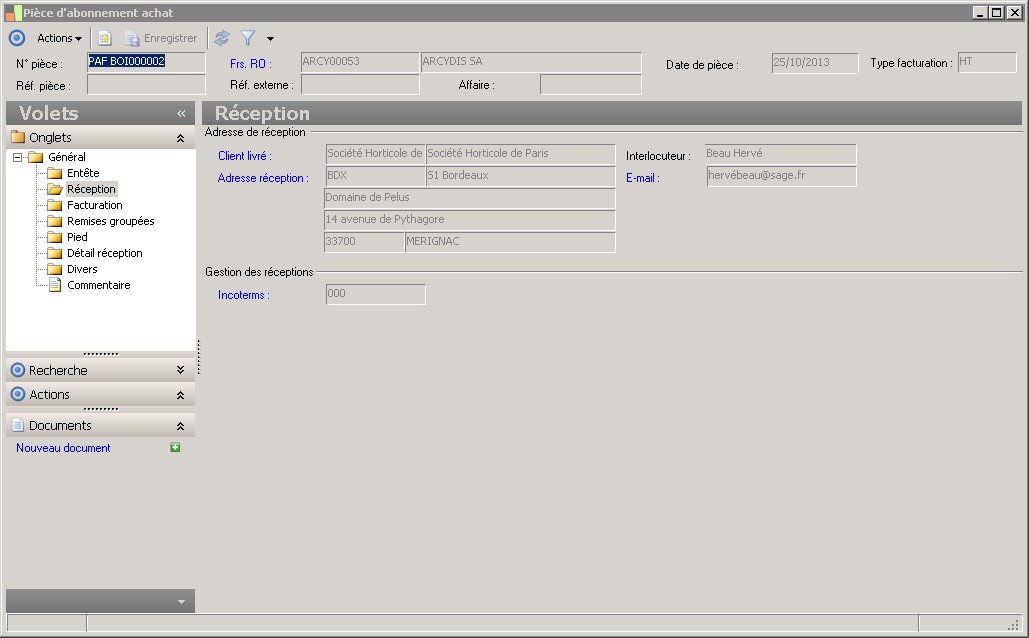
Task: Click the Type facturation HT field
Action: (987, 62)
